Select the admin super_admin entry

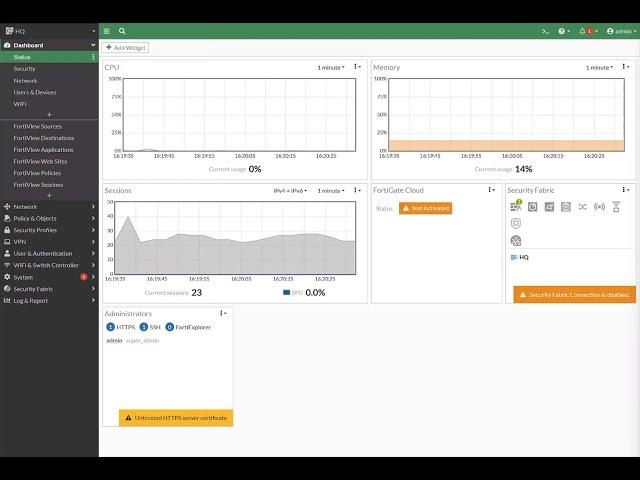tap(133, 340)
